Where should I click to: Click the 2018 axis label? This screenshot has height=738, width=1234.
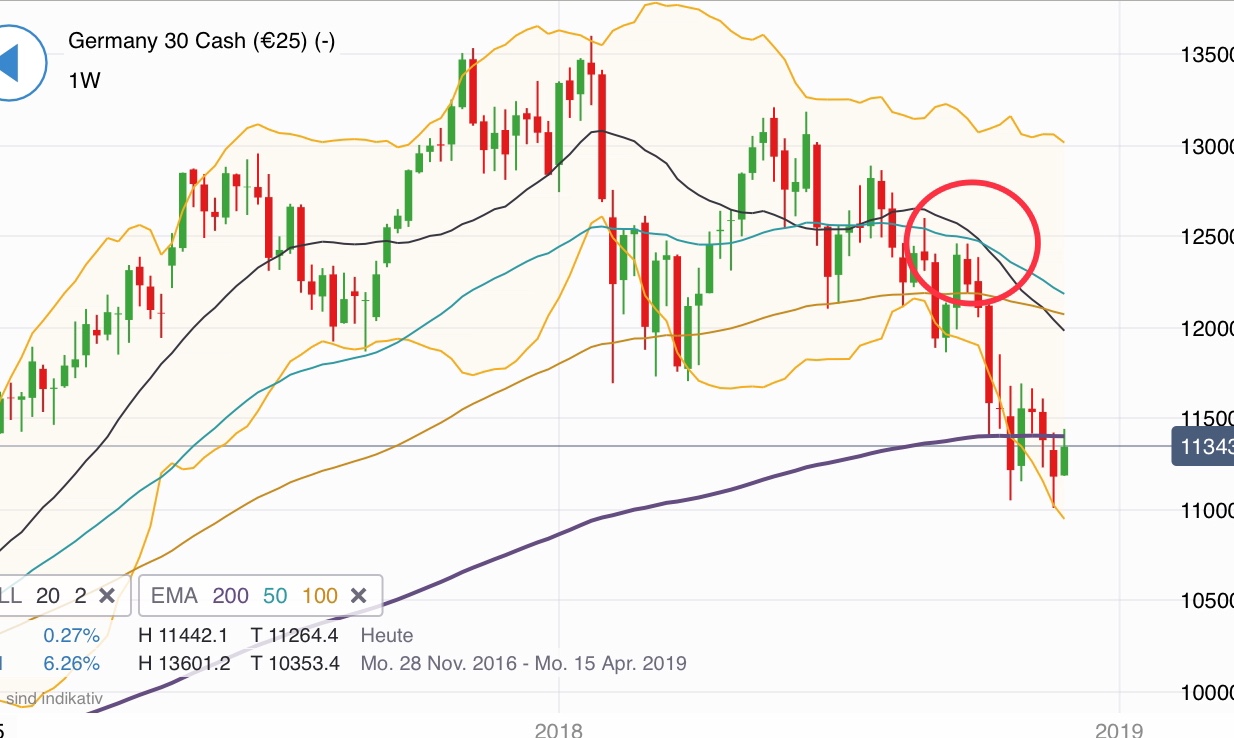[561, 730]
